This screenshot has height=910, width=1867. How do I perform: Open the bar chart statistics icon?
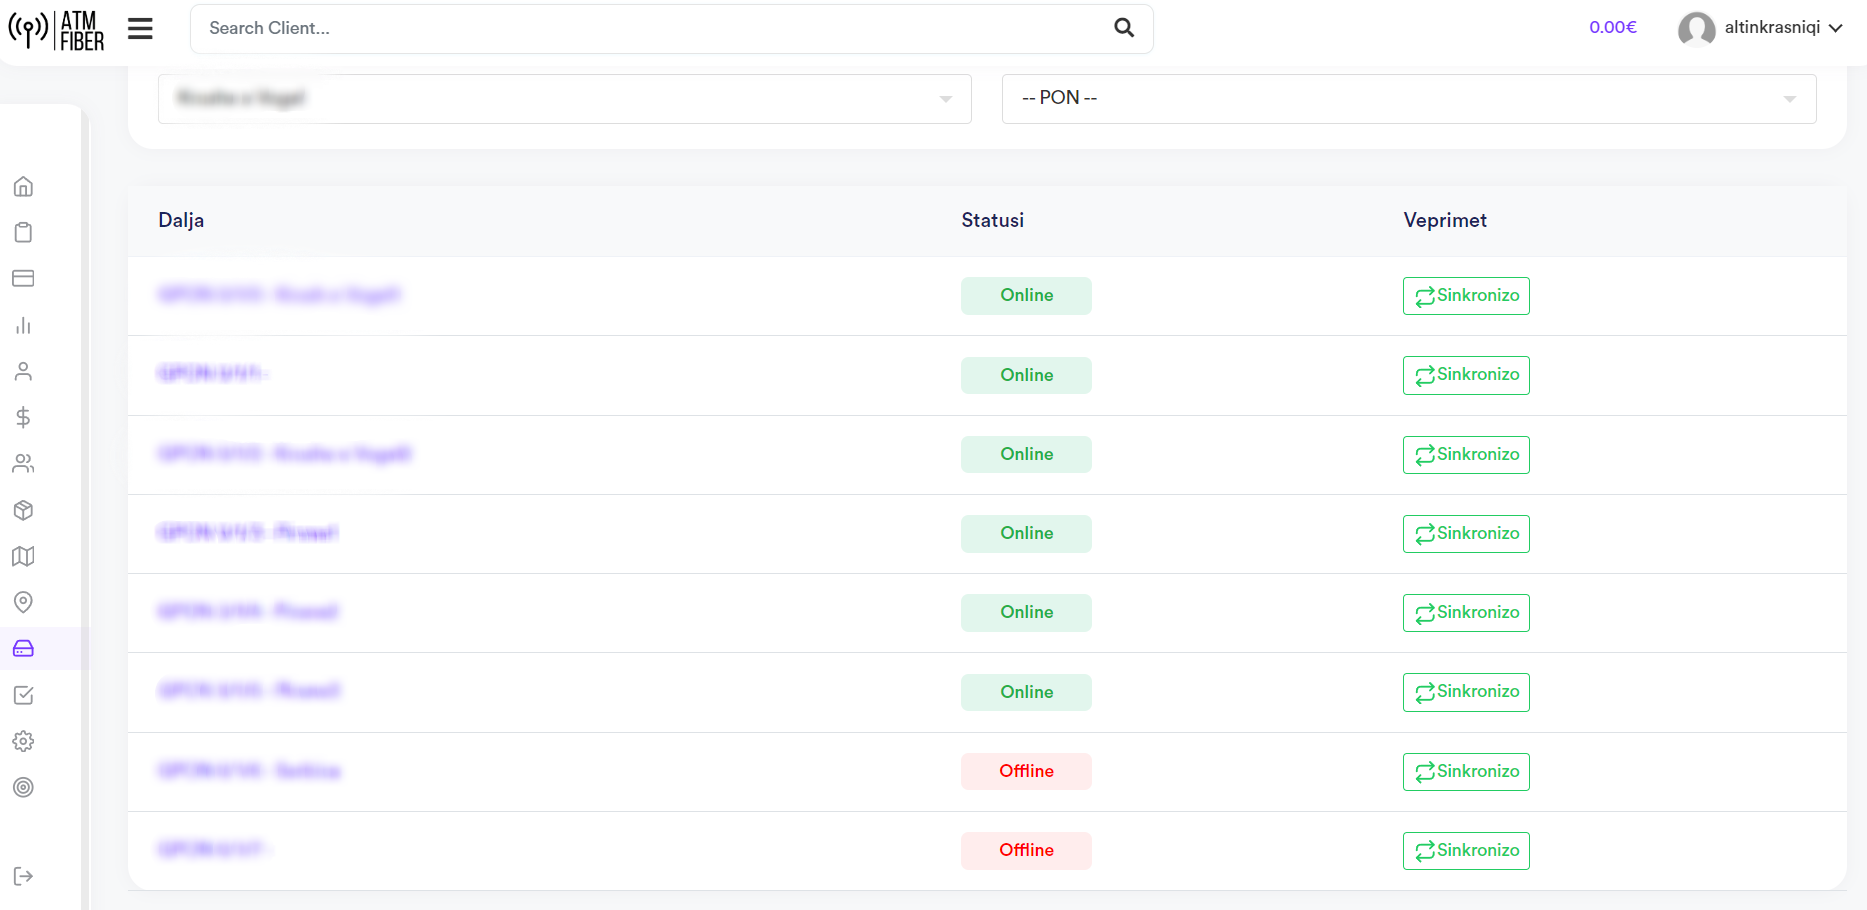coord(23,325)
